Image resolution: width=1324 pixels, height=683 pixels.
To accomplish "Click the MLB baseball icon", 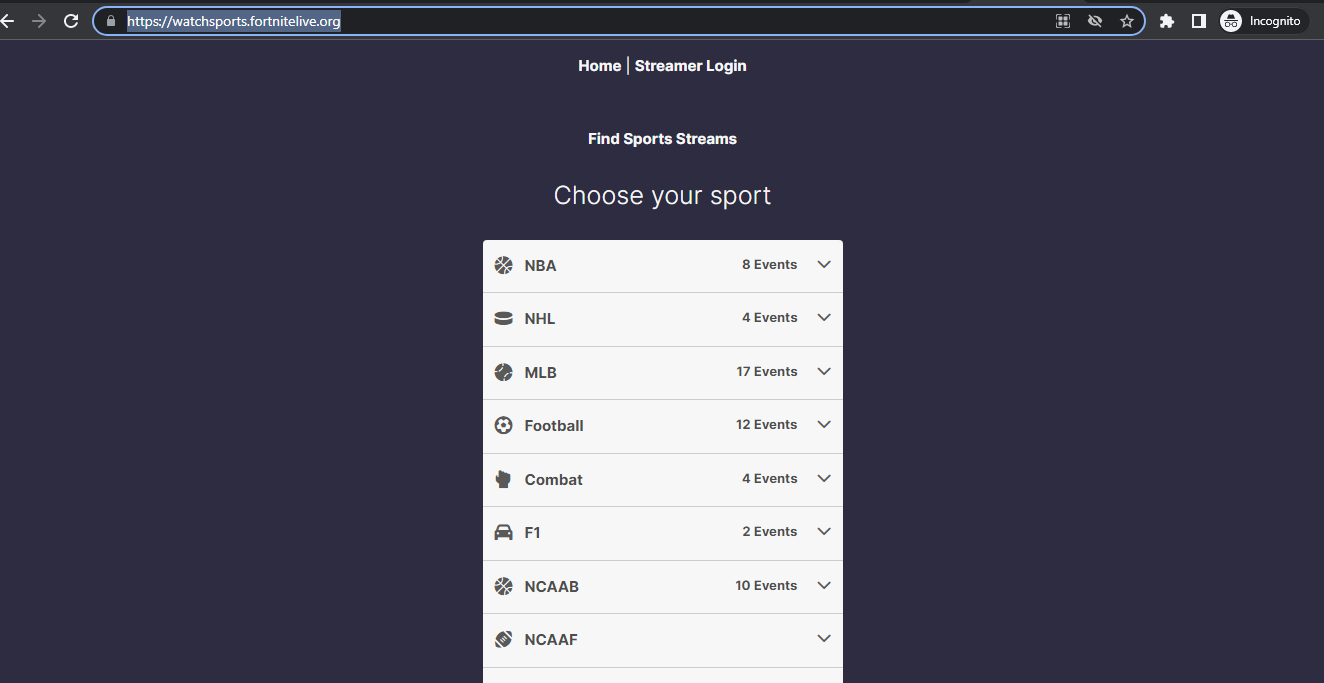I will click(x=503, y=371).
